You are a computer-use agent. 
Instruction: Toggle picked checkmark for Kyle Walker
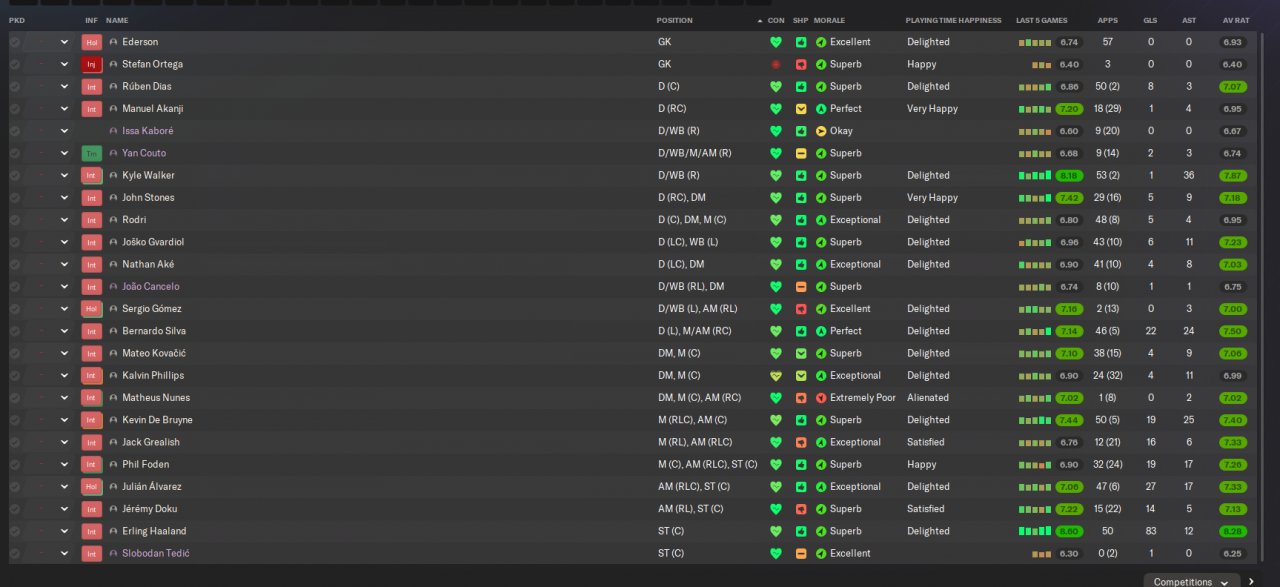[14, 176]
